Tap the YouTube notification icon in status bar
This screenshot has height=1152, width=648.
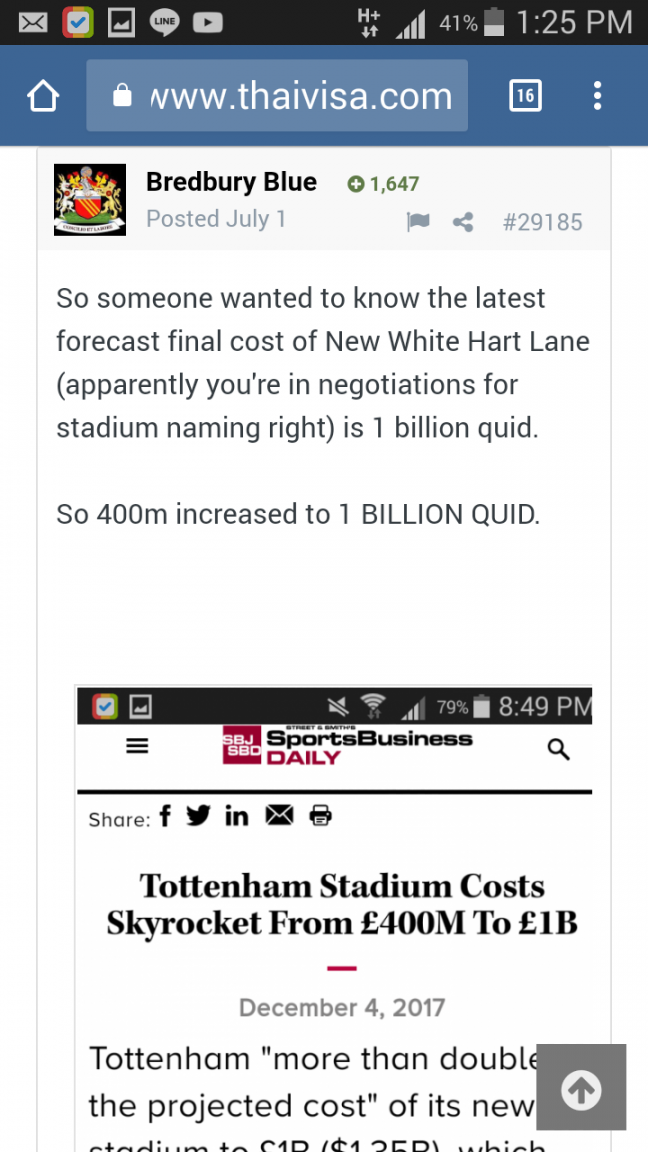(208, 23)
